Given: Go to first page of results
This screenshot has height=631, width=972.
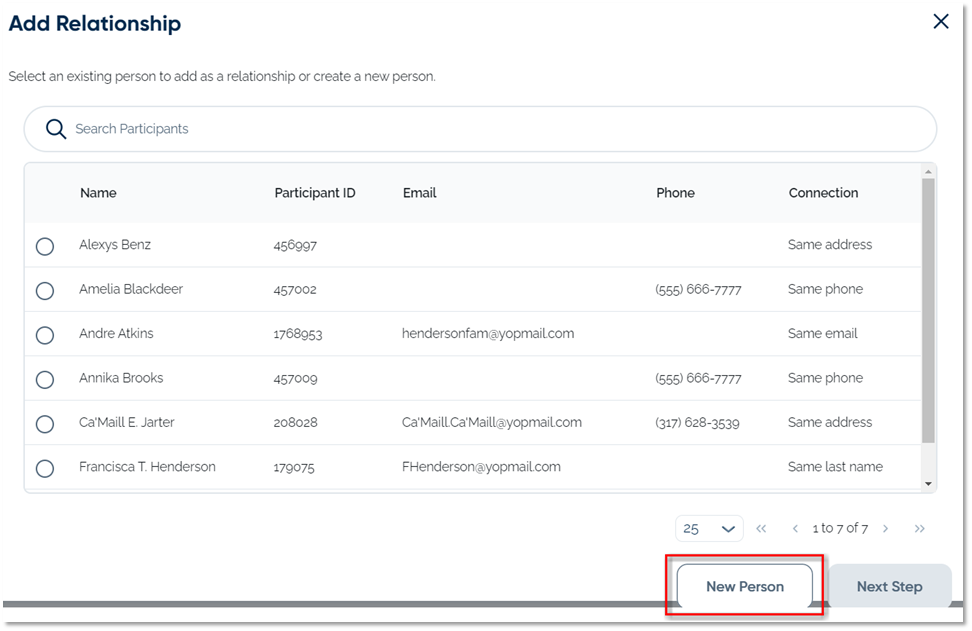Looking at the screenshot, I should tap(761, 529).
